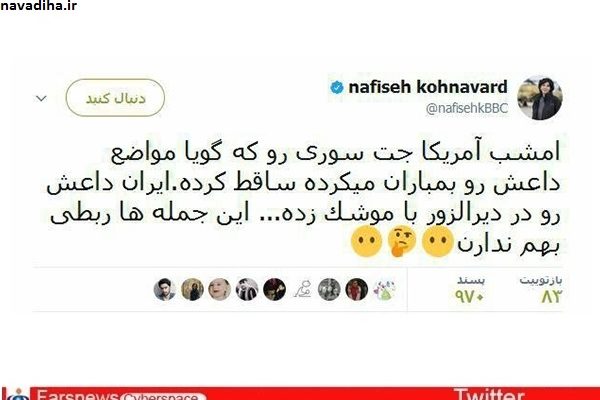This screenshot has width=600, height=400.
Task: Open the calligraphy logo liker avatar
Action: [302, 289]
